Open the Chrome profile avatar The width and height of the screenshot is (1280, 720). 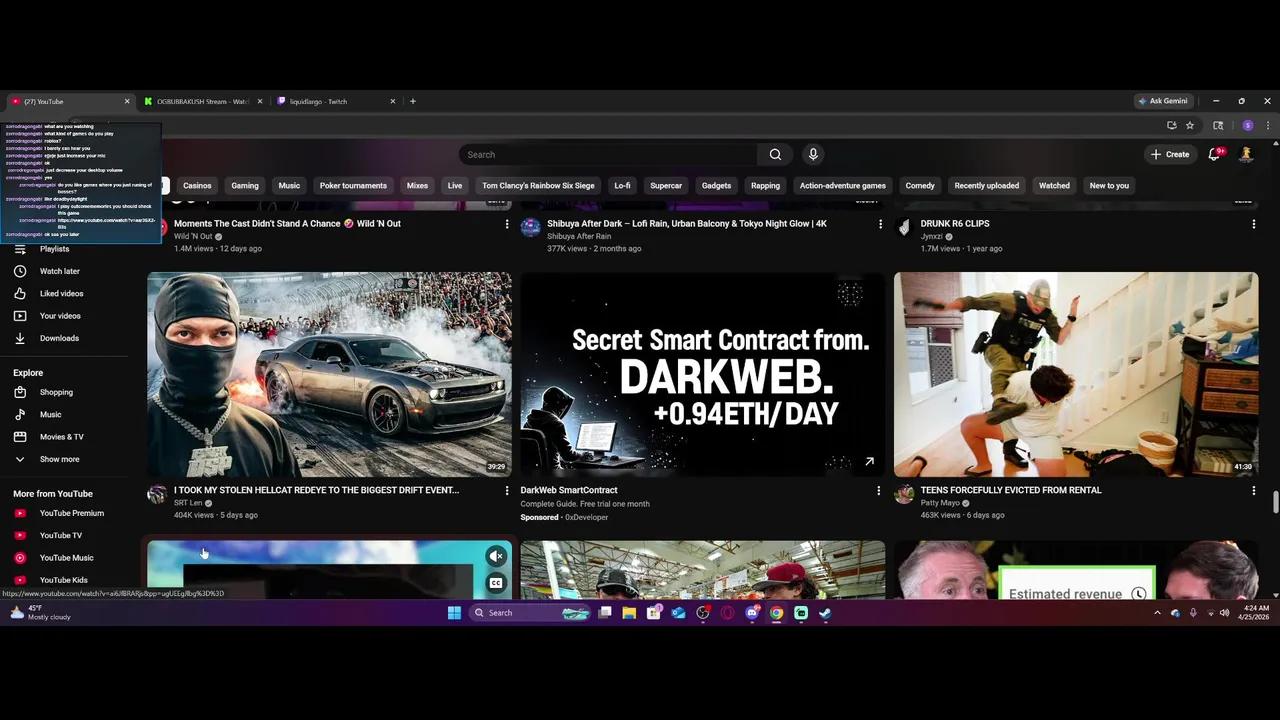point(1248,125)
